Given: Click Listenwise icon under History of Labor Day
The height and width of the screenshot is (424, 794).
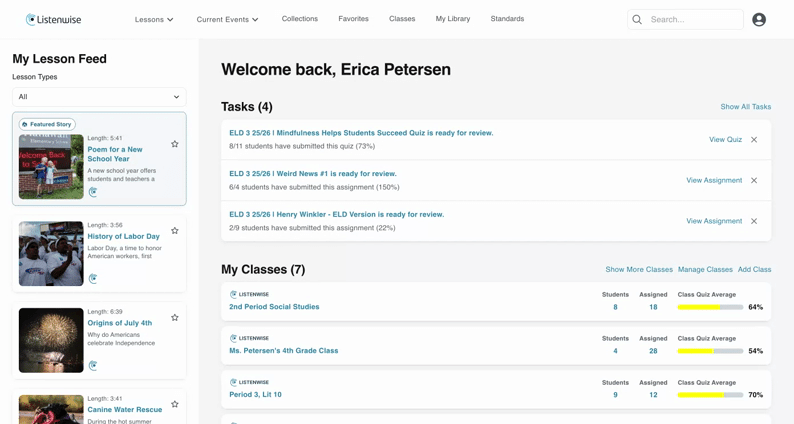Looking at the screenshot, I should [93, 279].
